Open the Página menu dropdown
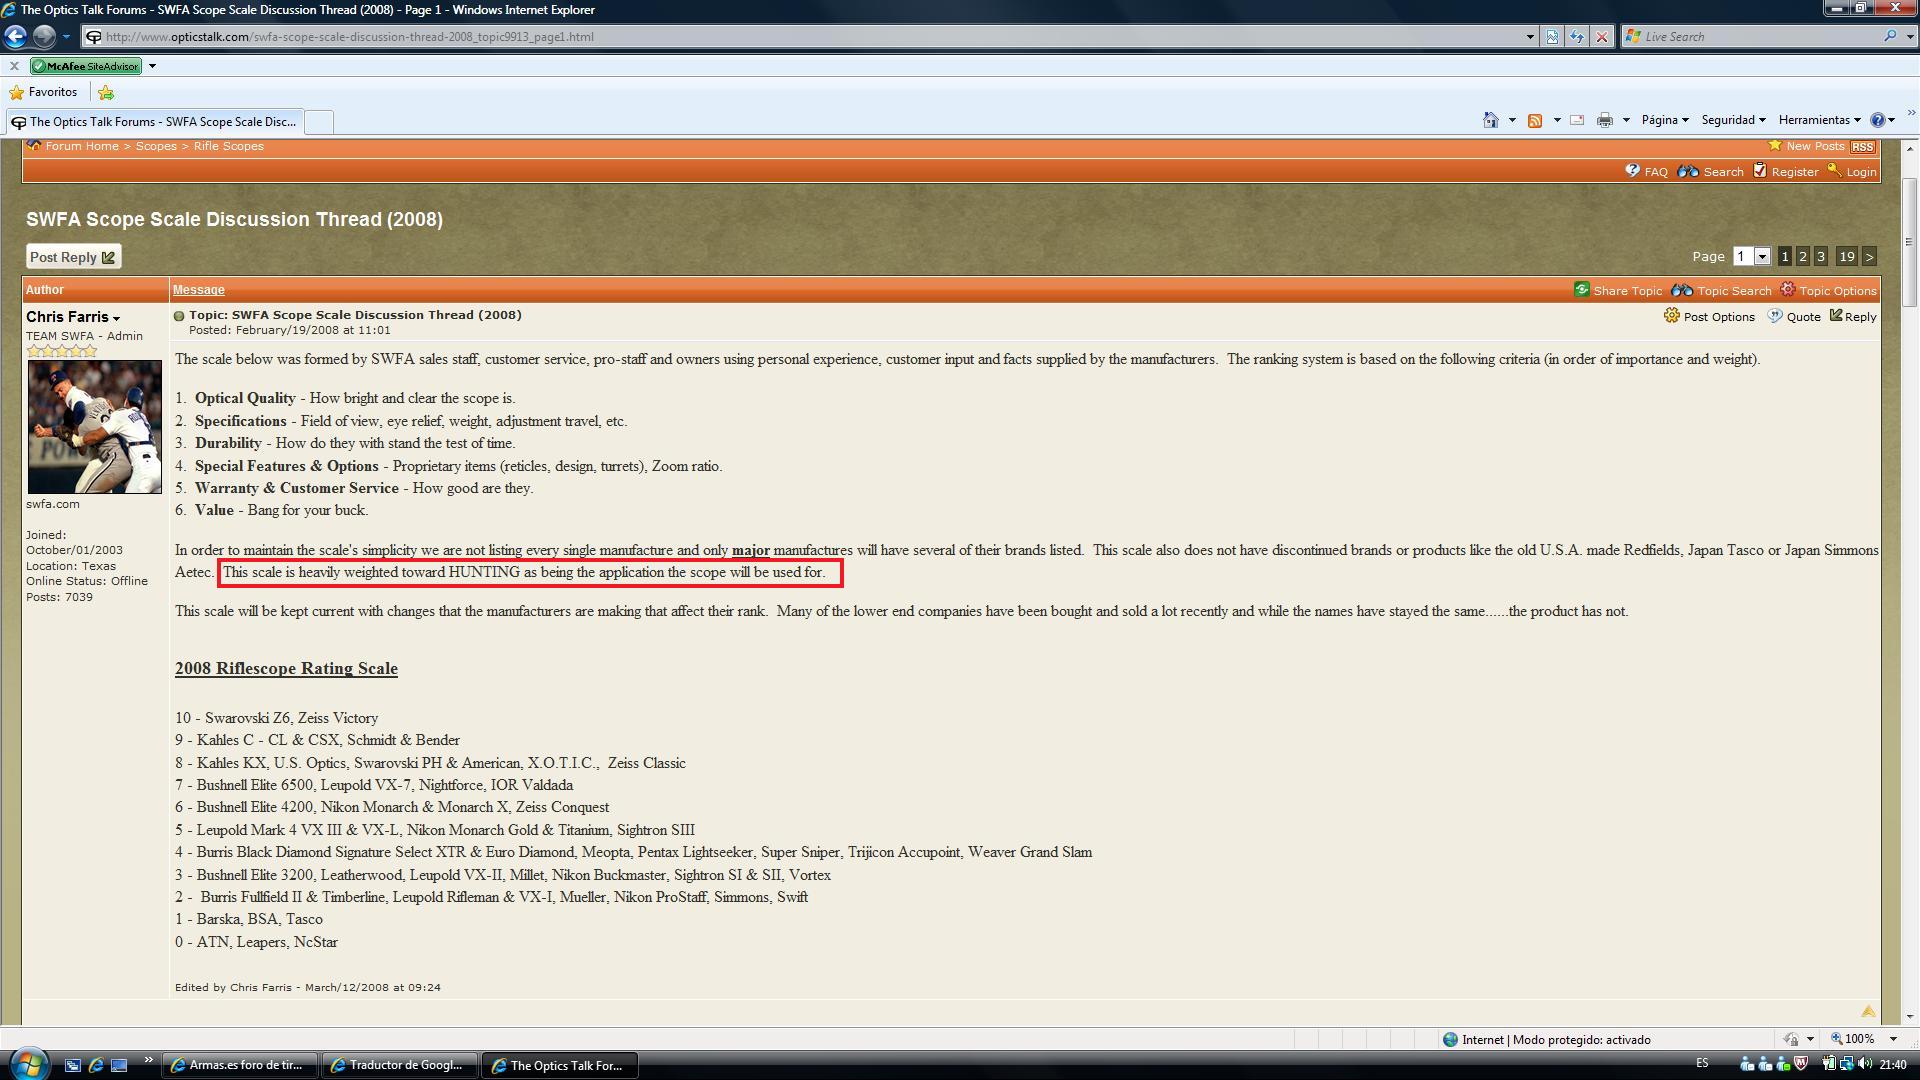This screenshot has width=1920, height=1080. (x=1664, y=120)
